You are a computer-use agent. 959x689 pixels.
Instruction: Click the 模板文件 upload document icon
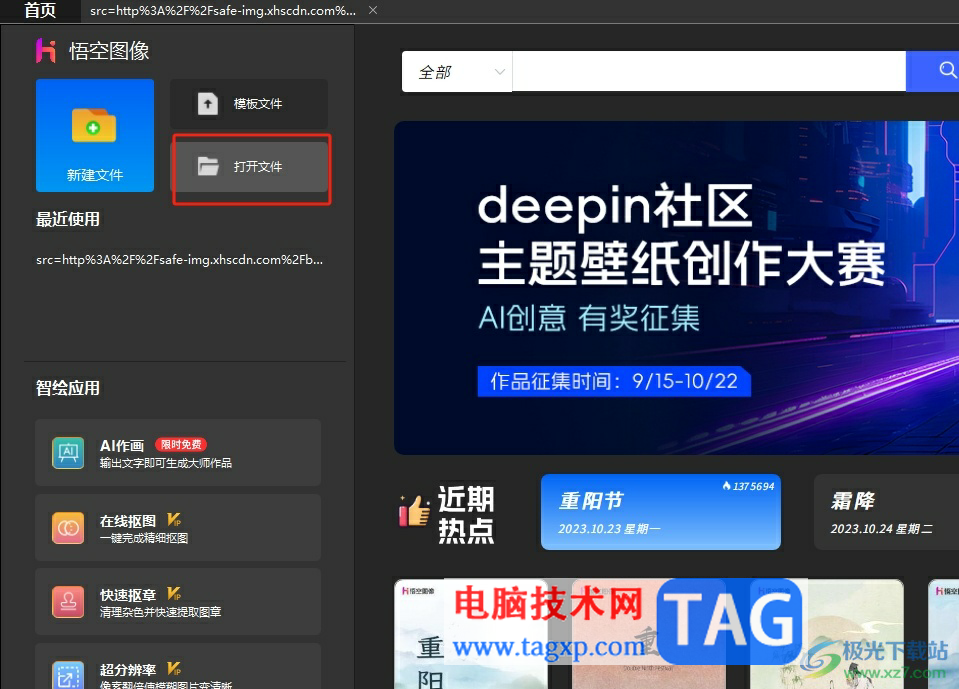click(208, 103)
